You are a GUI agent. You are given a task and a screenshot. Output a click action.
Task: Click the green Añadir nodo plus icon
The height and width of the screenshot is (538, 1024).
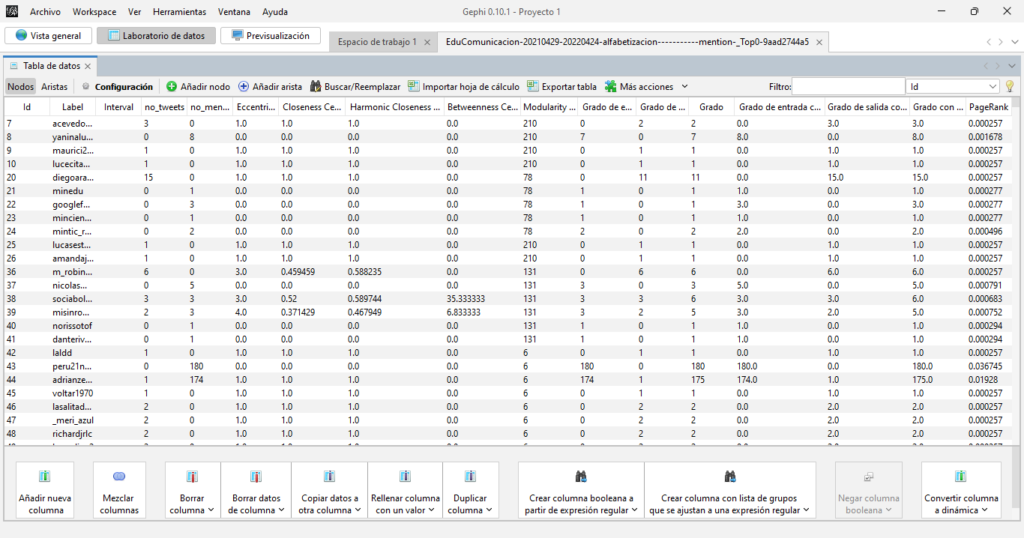point(172,86)
